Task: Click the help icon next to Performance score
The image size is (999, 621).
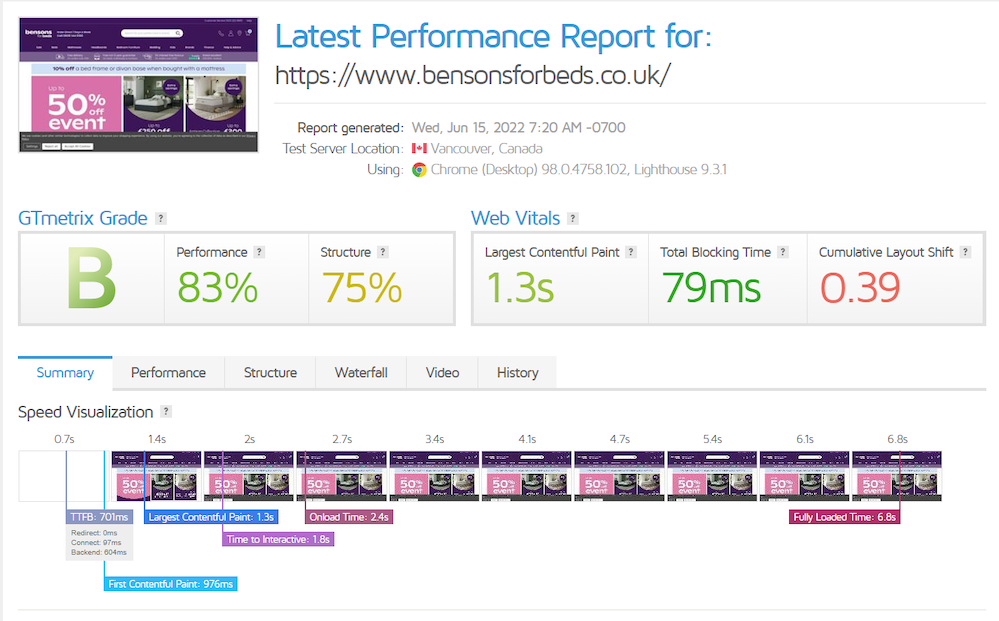Action: (x=259, y=252)
